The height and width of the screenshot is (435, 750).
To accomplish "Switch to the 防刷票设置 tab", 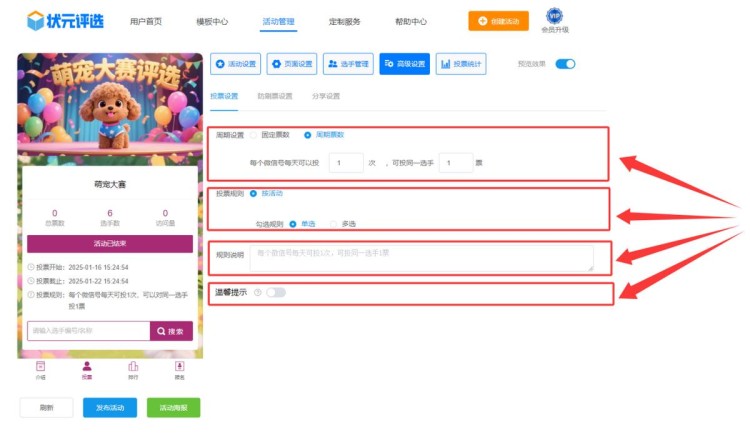I will [275, 96].
